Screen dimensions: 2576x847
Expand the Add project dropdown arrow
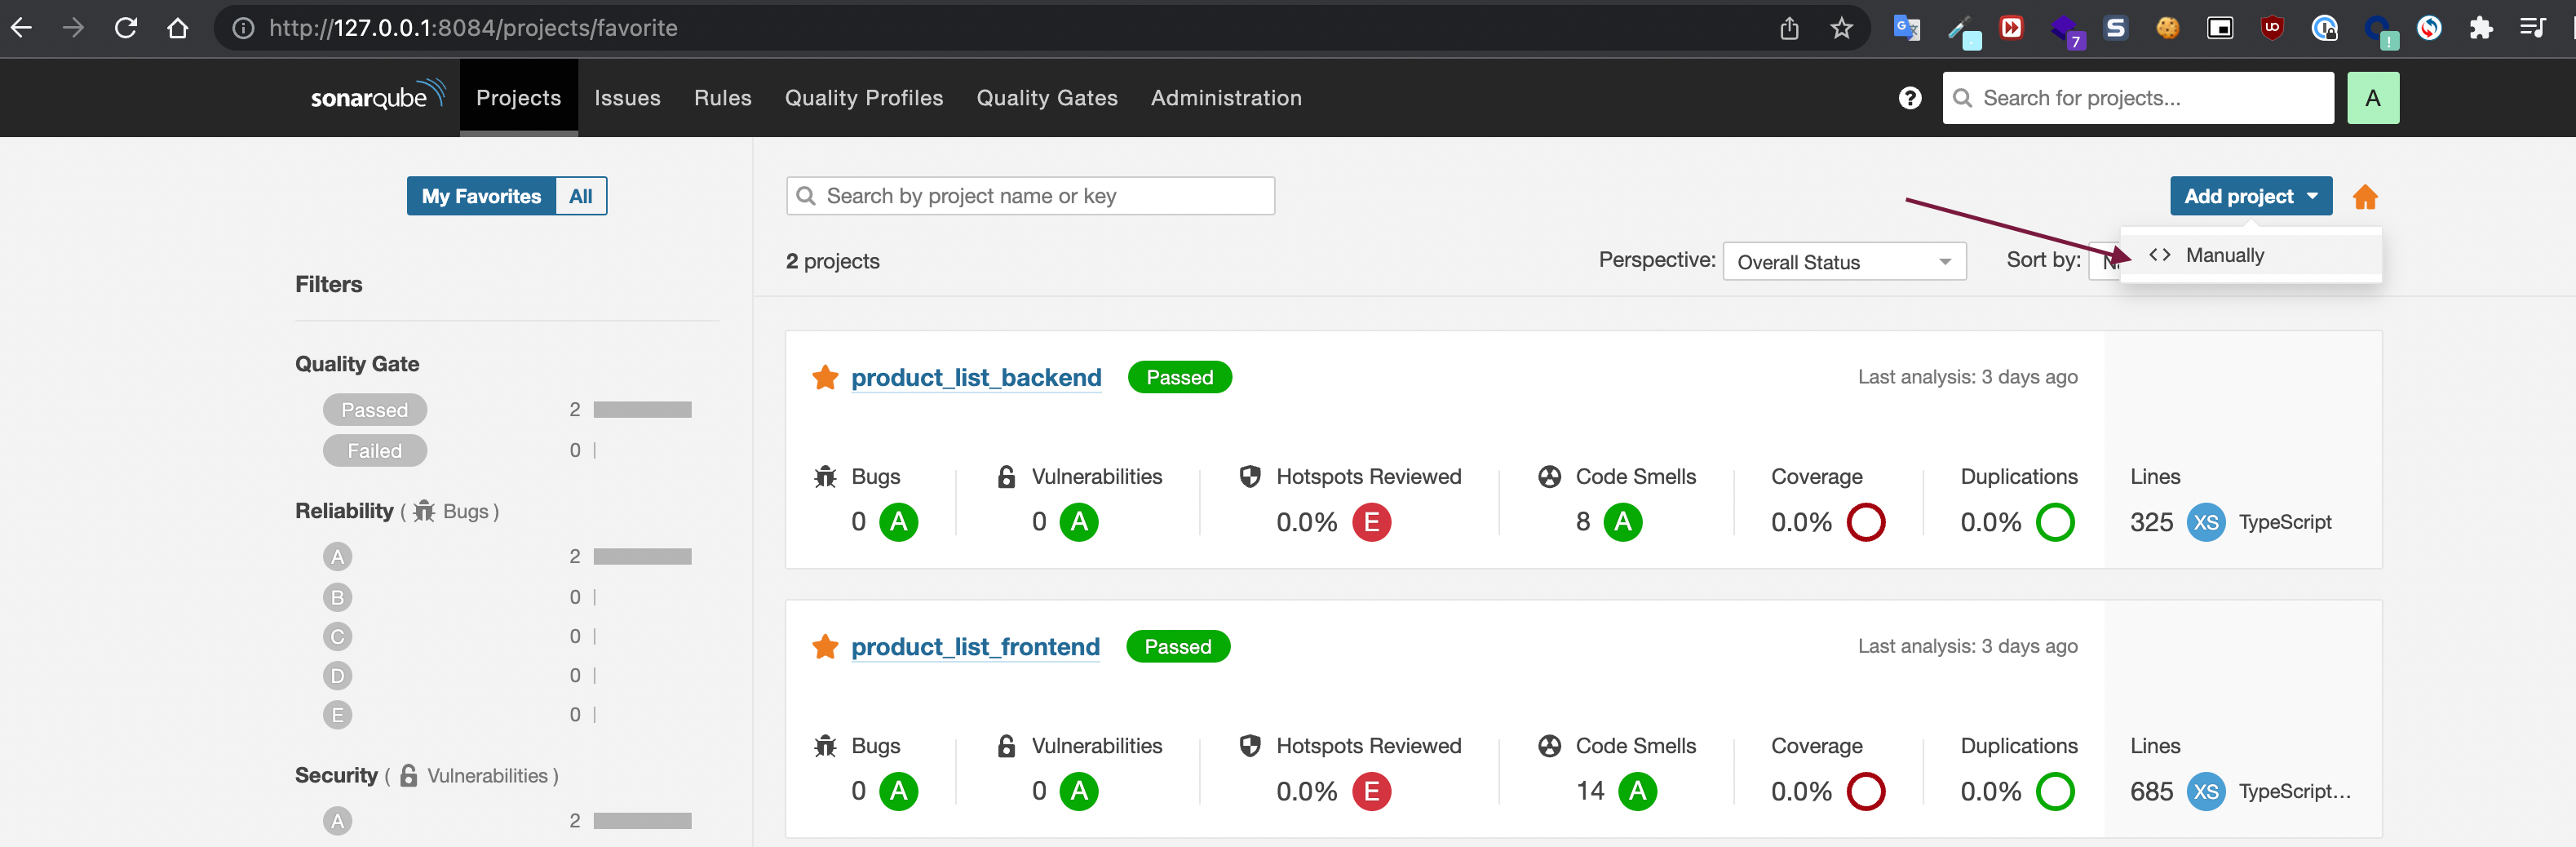[x=2313, y=196]
